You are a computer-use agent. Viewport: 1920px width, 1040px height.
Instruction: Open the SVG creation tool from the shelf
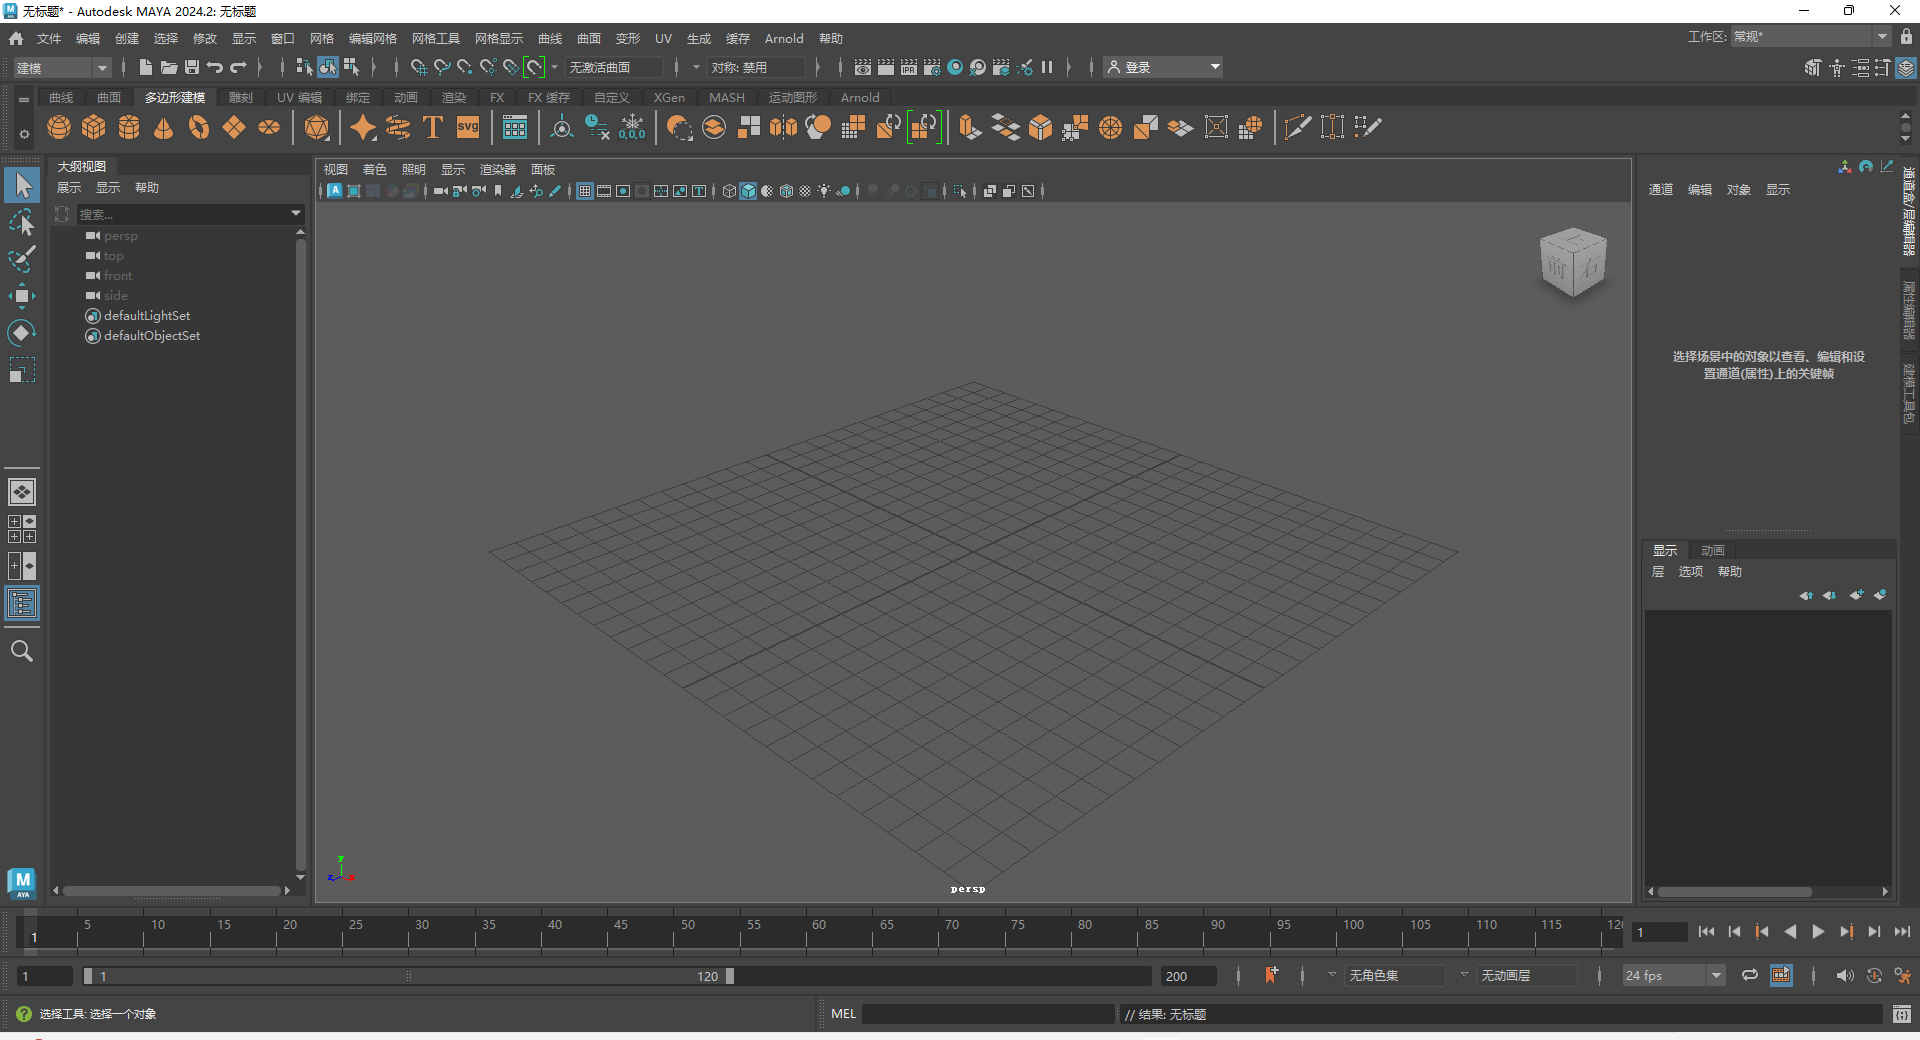point(467,127)
